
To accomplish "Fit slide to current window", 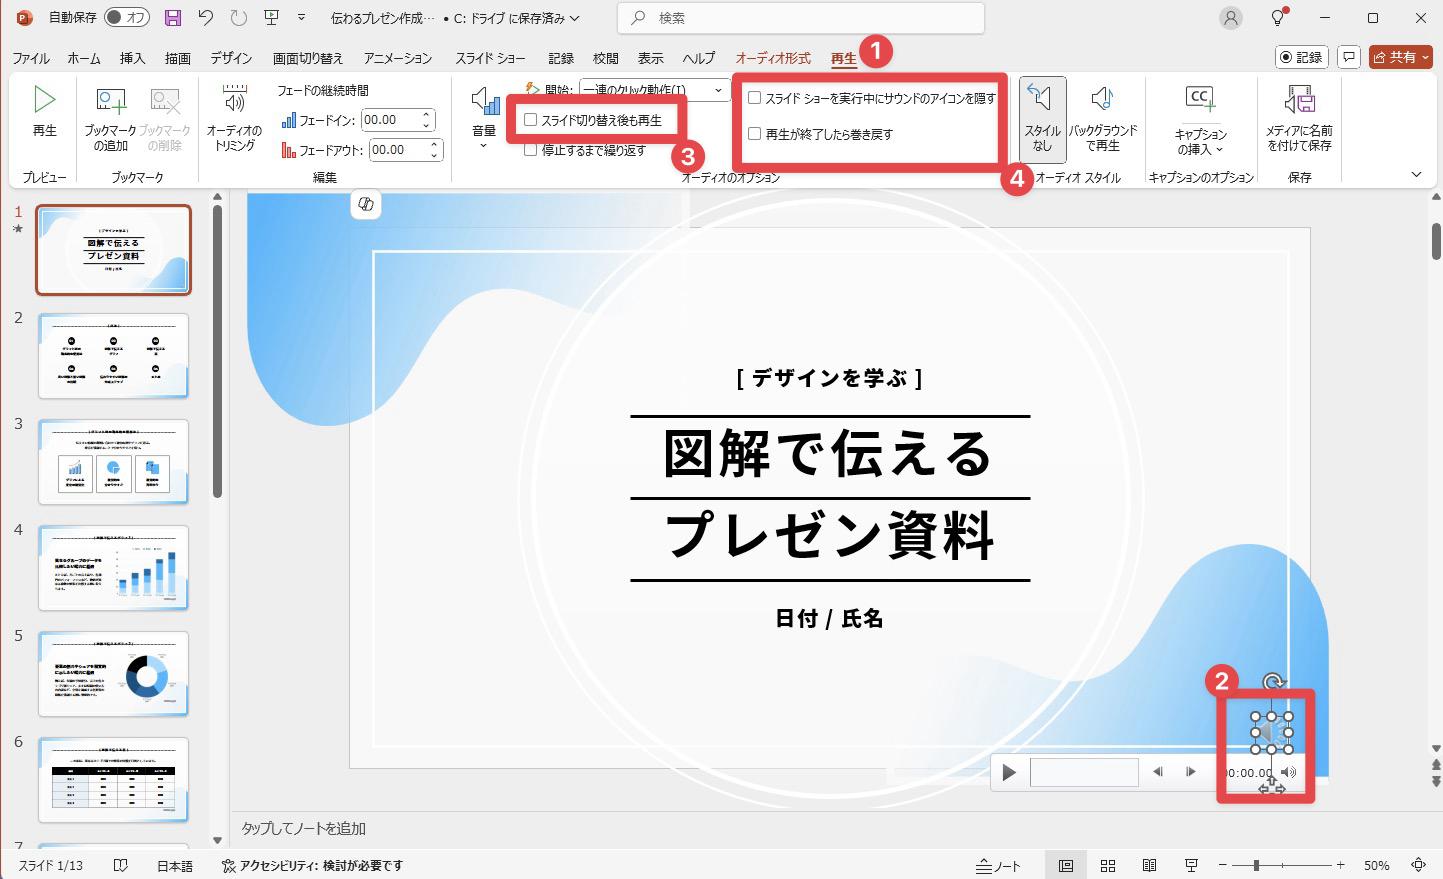I will coord(1419,865).
